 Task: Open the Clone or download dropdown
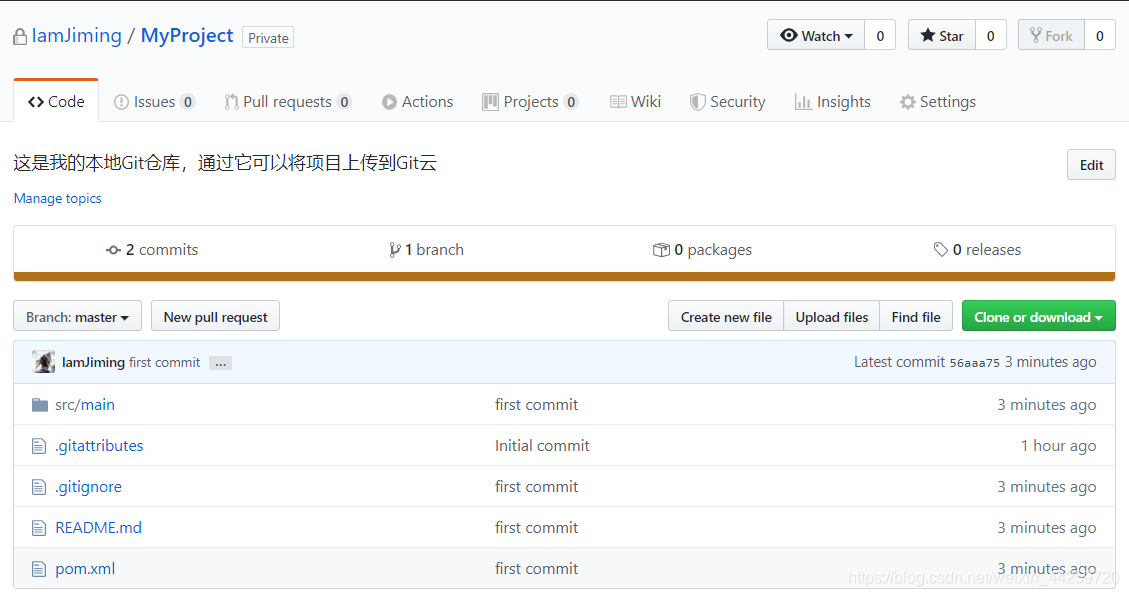tap(1038, 315)
